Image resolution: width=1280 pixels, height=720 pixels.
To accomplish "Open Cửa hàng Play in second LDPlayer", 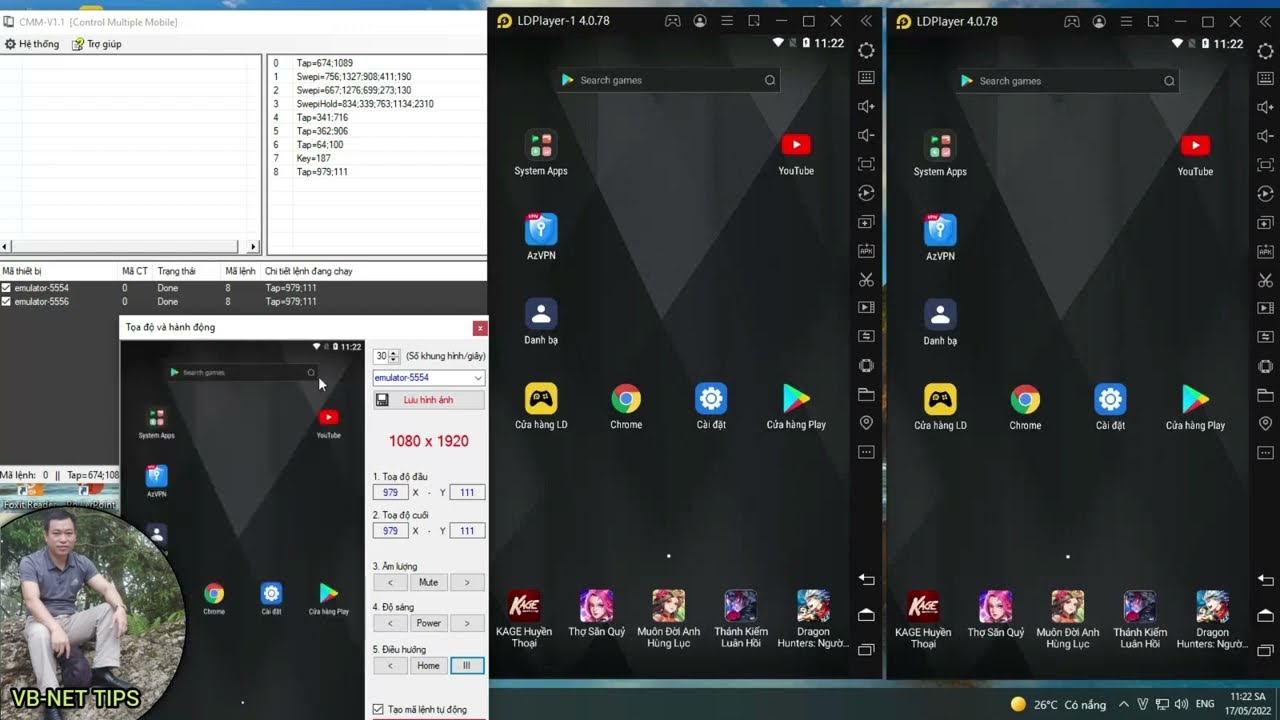I will coord(1195,408).
